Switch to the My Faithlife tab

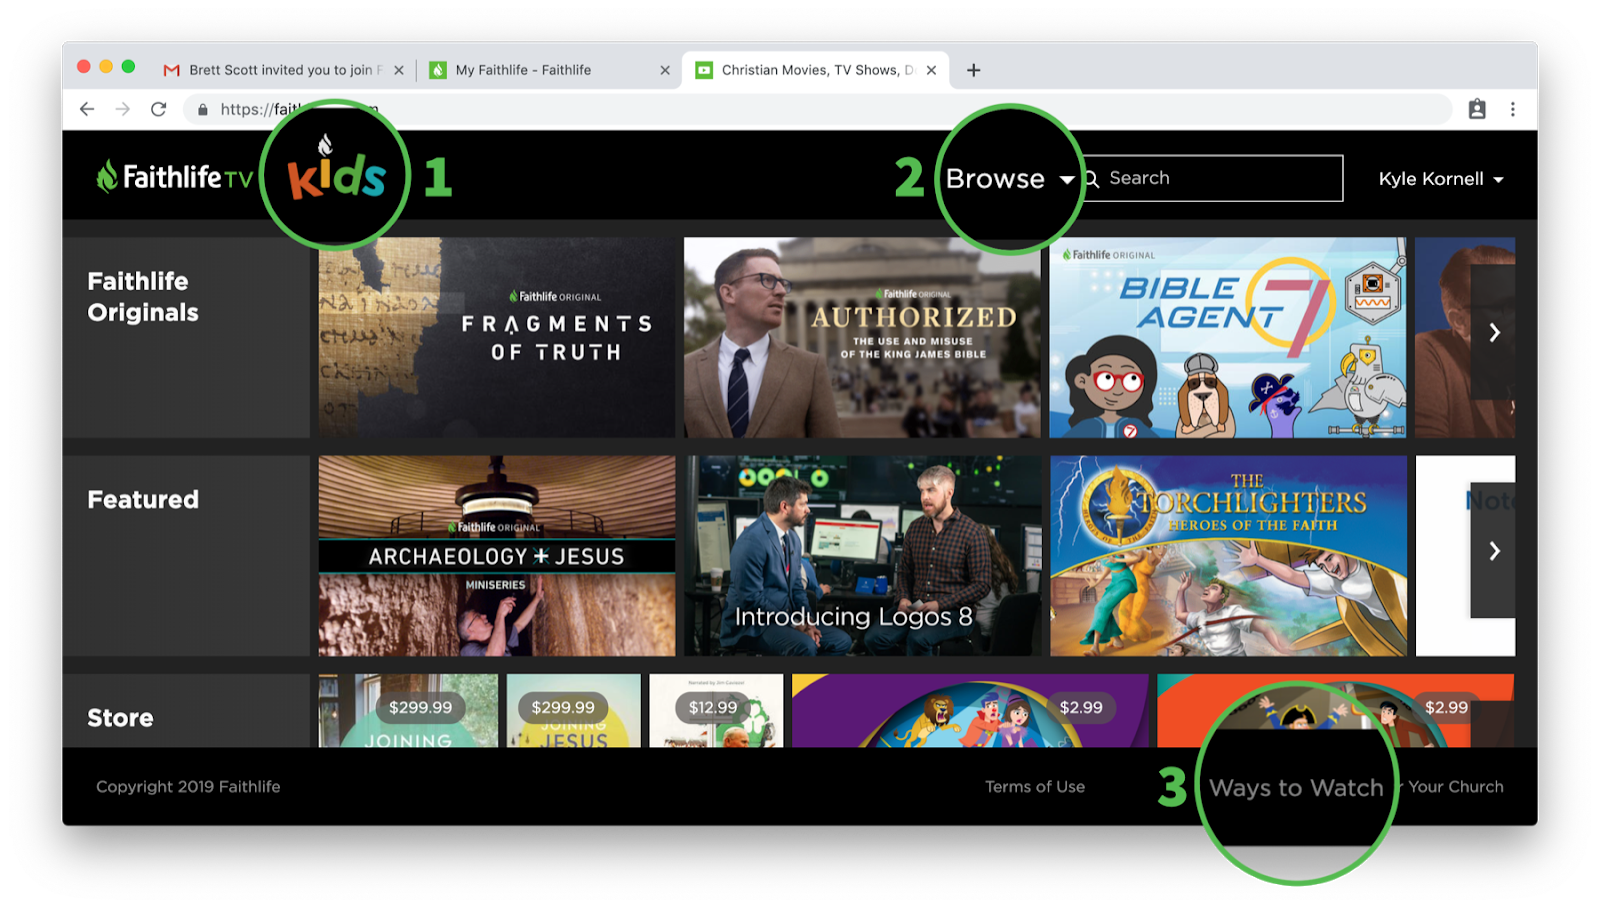tap(548, 70)
